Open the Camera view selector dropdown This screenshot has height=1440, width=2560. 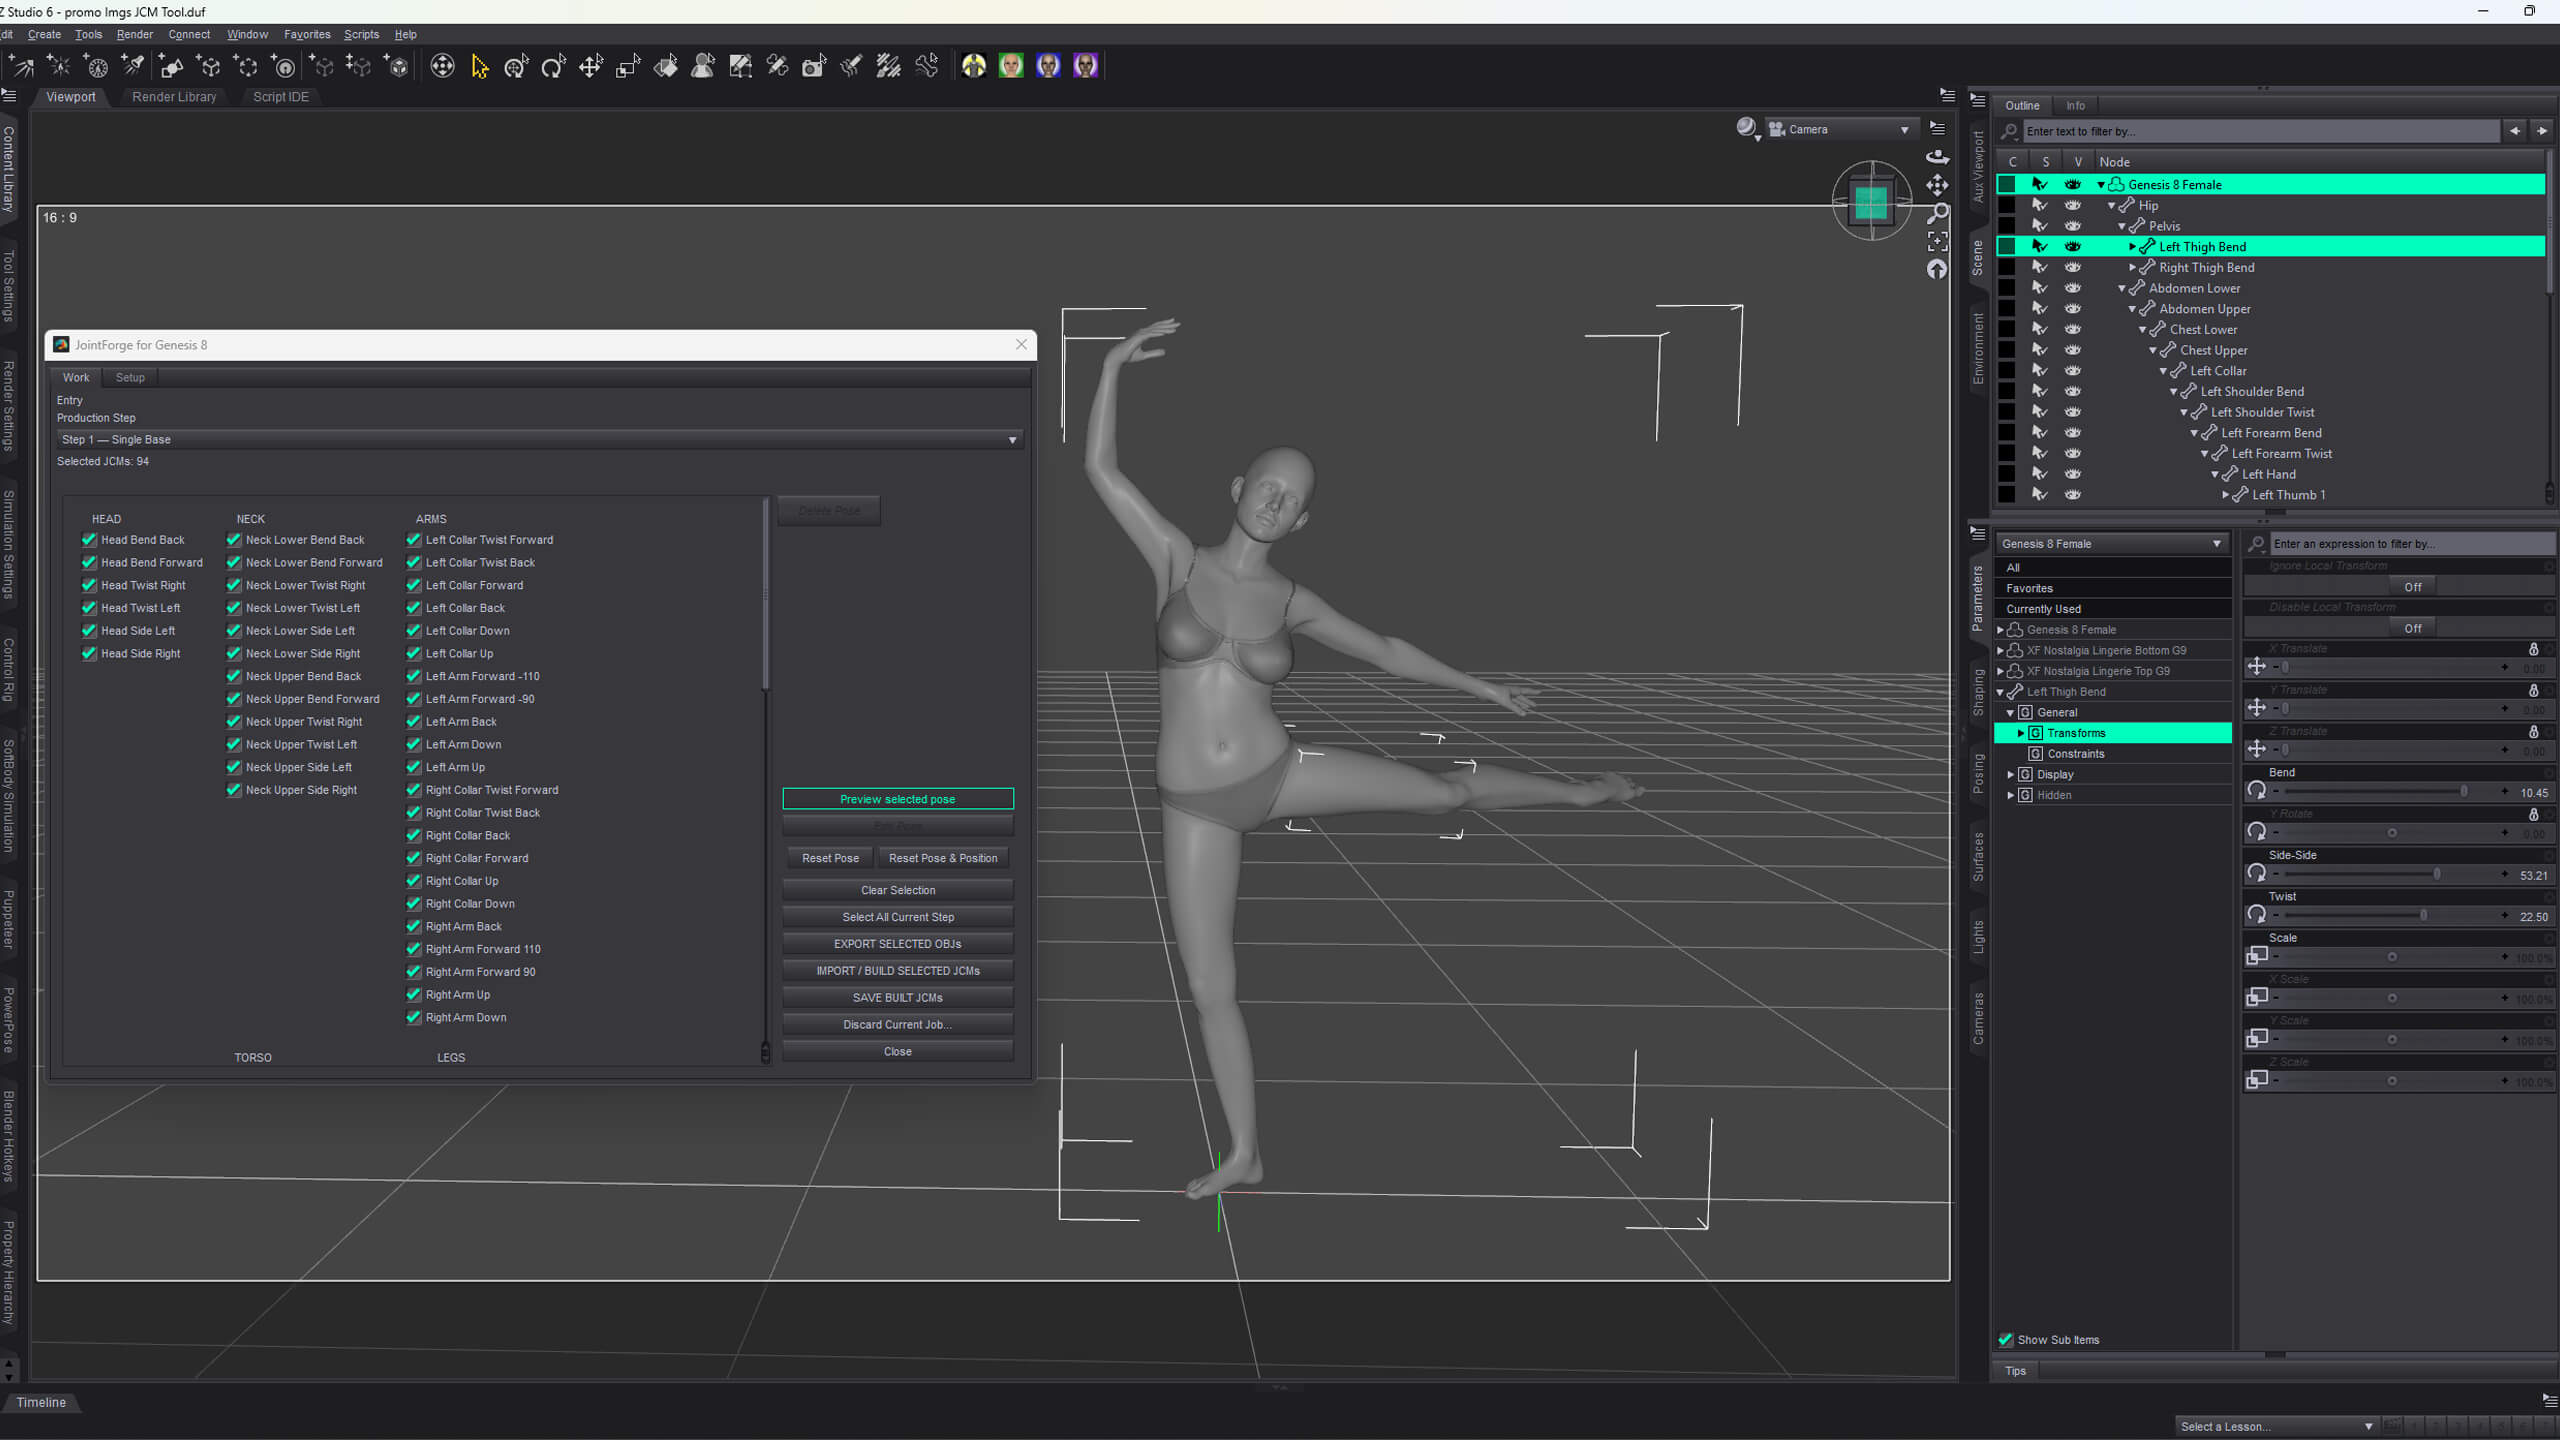click(1840, 129)
